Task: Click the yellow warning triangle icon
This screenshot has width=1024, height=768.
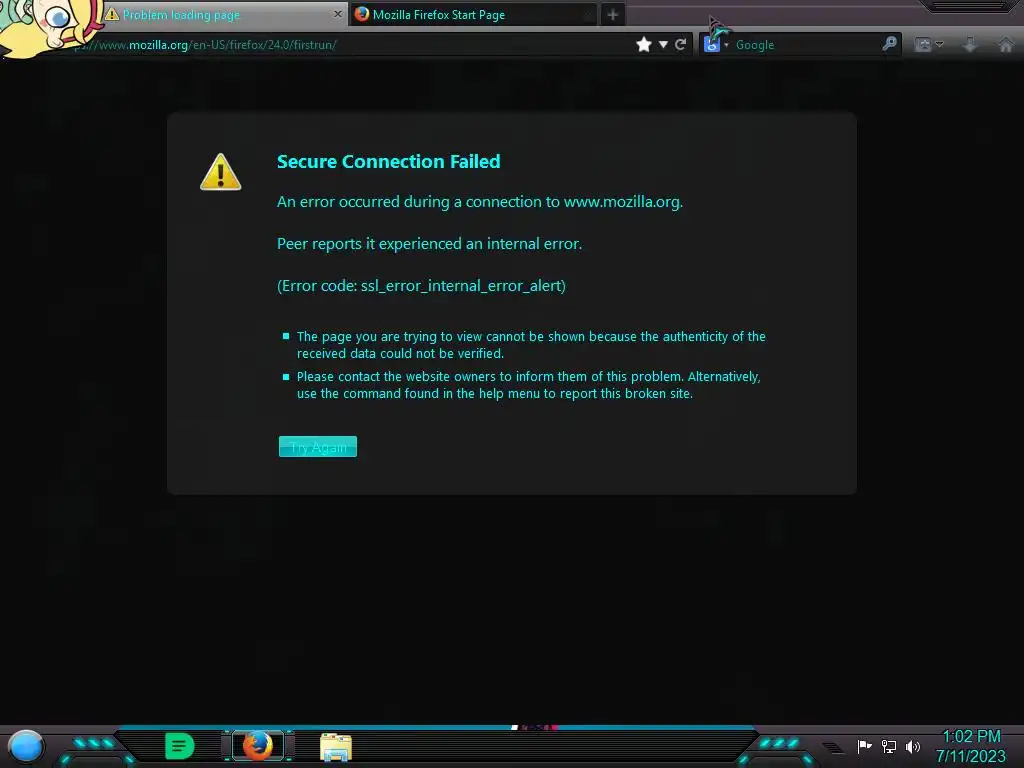Action: pyautogui.click(x=221, y=172)
